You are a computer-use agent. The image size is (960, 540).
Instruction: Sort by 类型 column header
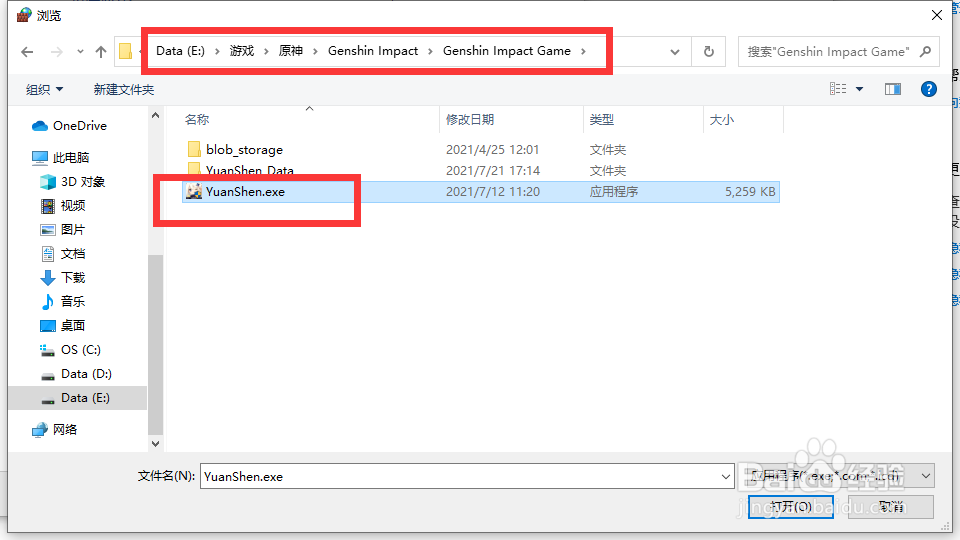click(601, 119)
